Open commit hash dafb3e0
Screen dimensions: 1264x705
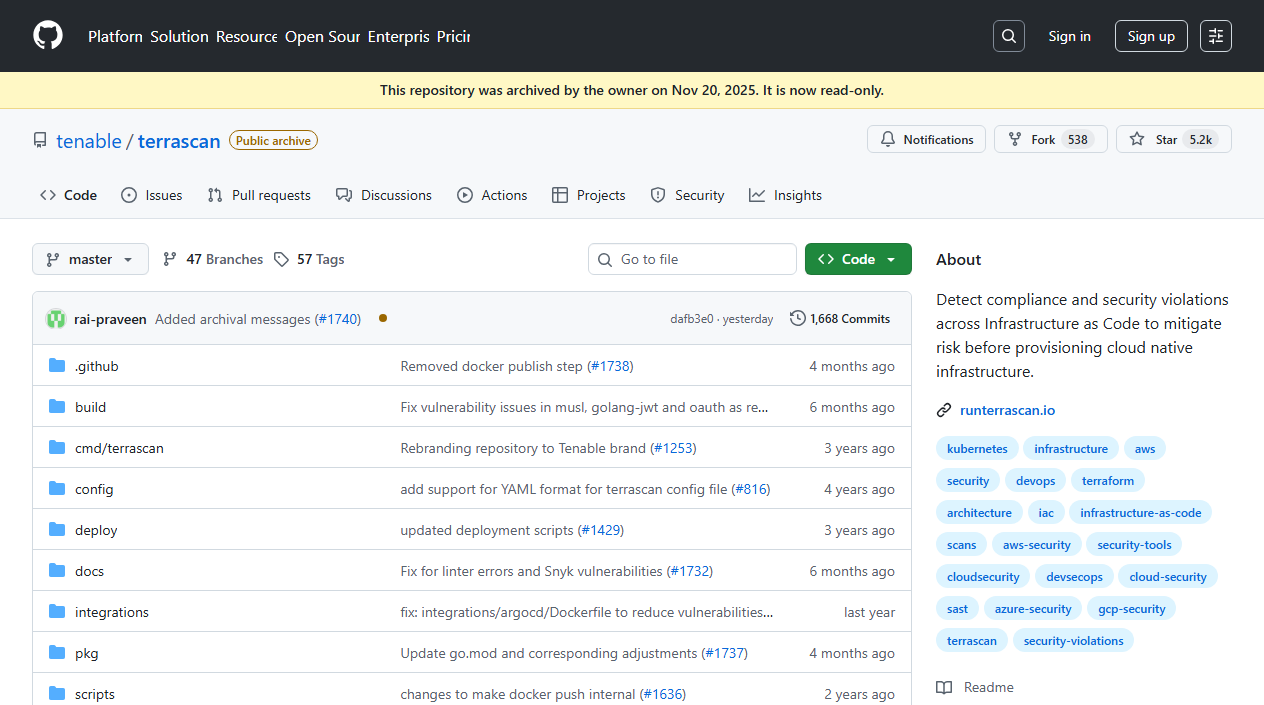click(x=692, y=319)
